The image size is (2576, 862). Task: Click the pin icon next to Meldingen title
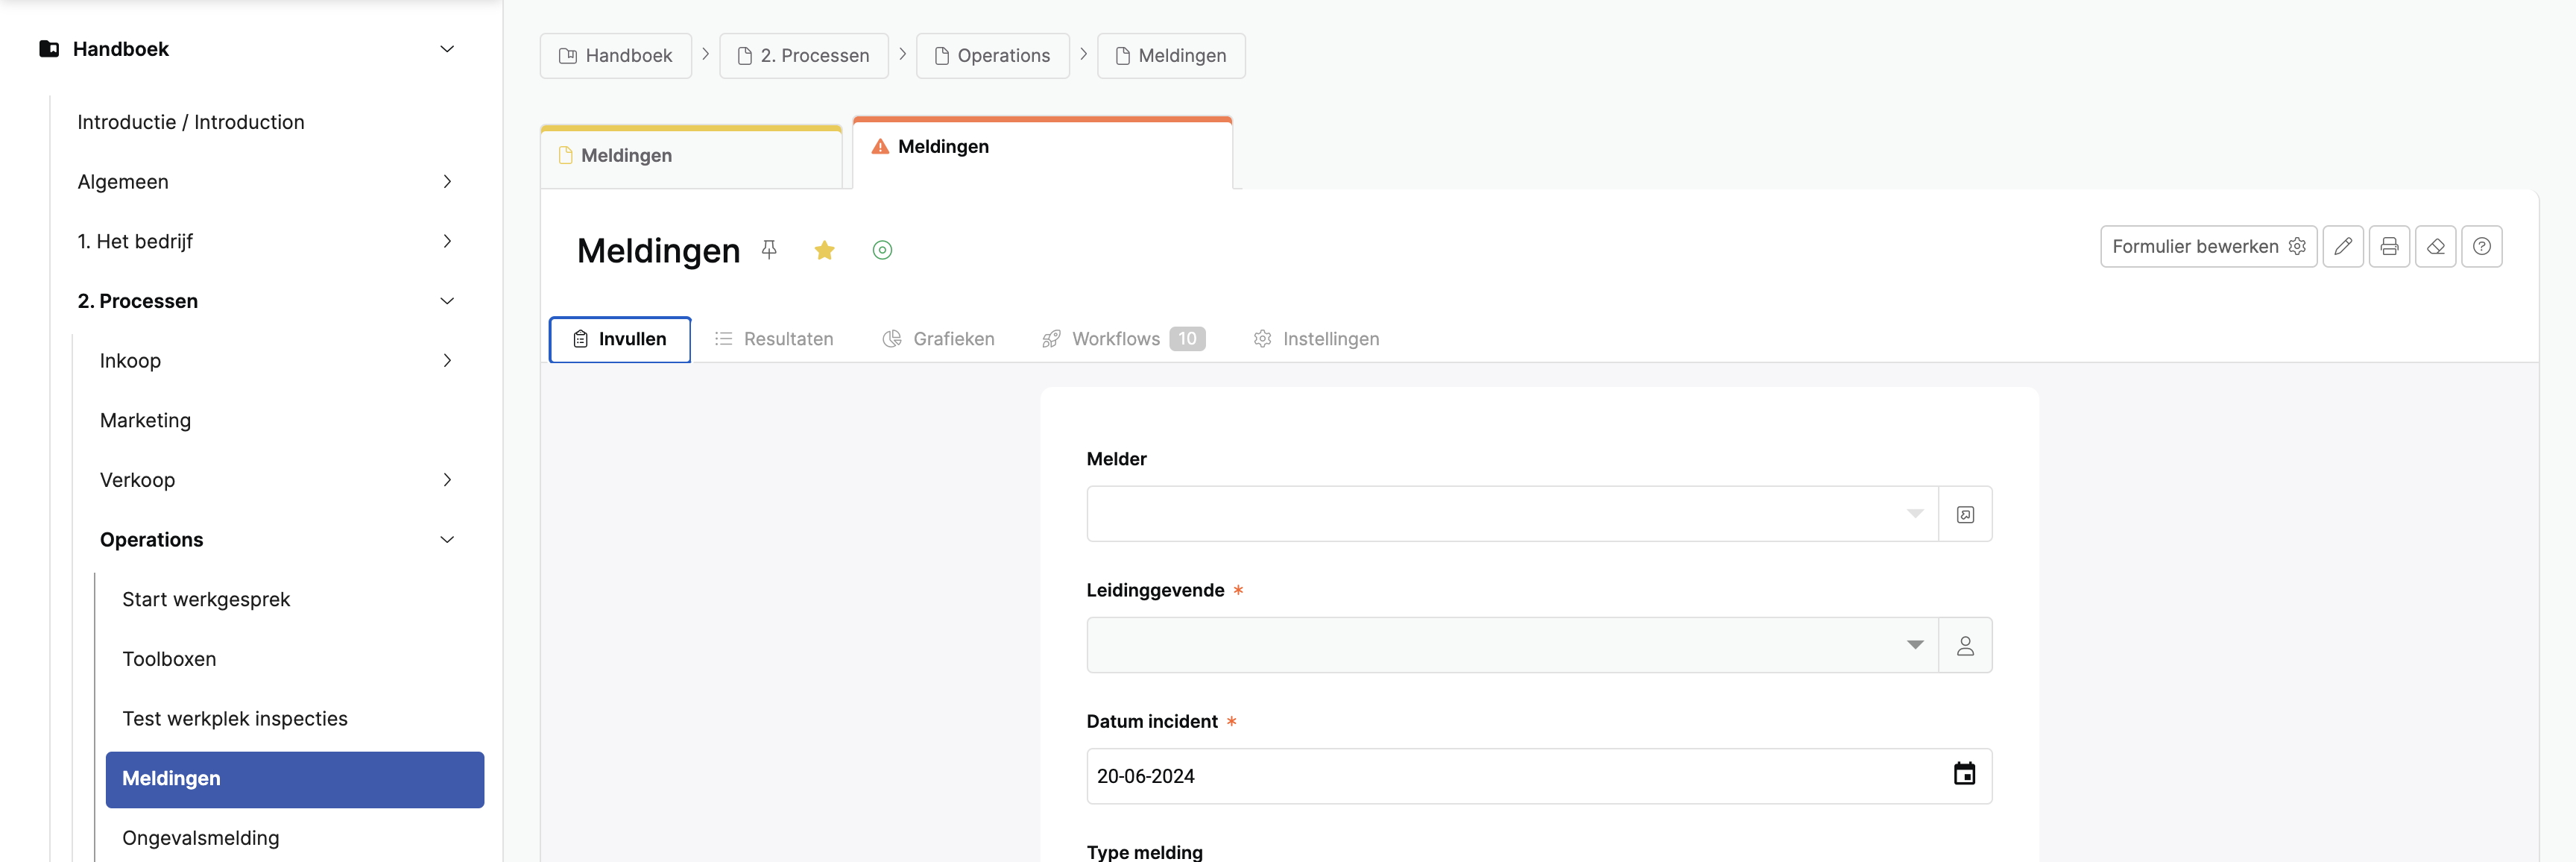[x=768, y=249]
